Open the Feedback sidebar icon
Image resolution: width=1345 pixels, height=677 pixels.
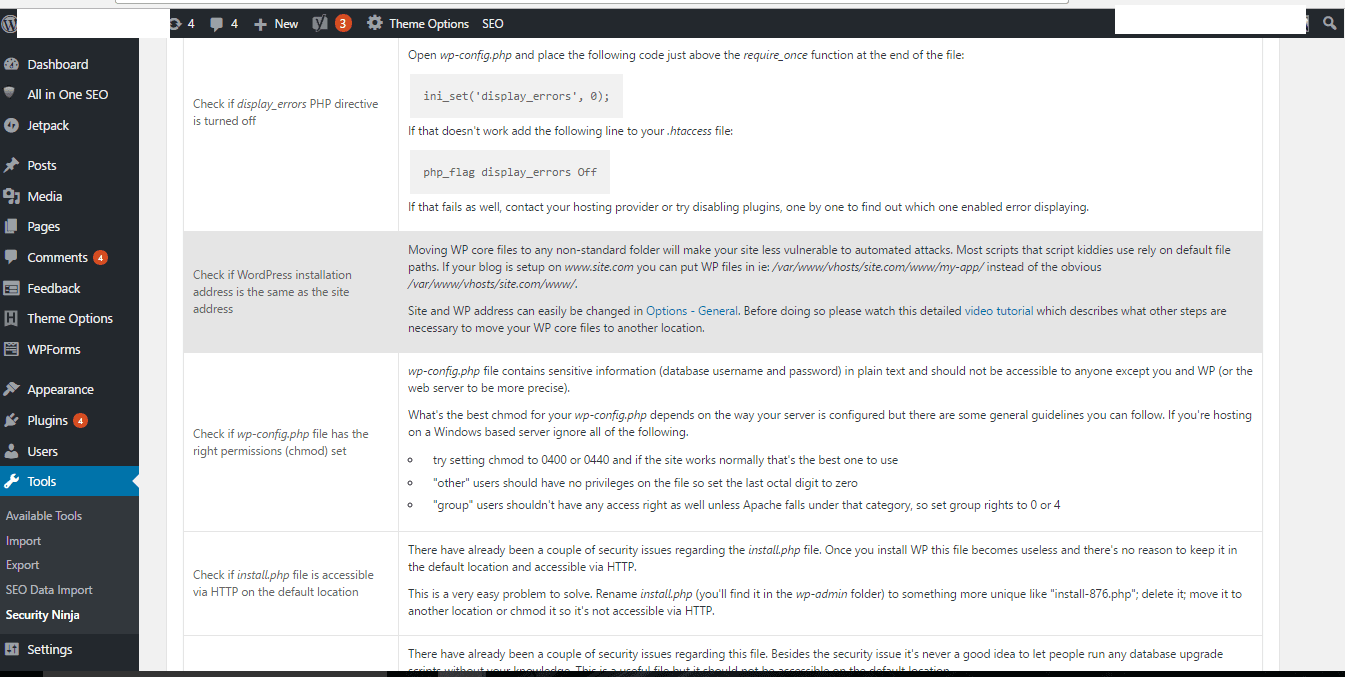click(x=12, y=288)
